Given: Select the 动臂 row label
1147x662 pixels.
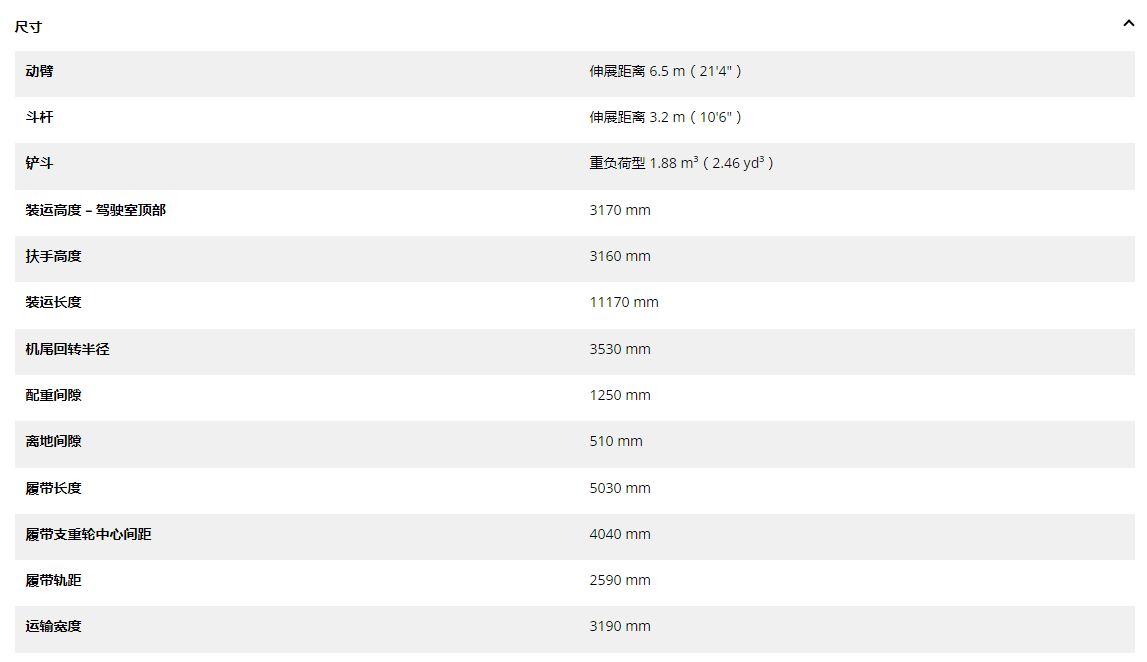Looking at the screenshot, I should pyautogui.click(x=40, y=71).
